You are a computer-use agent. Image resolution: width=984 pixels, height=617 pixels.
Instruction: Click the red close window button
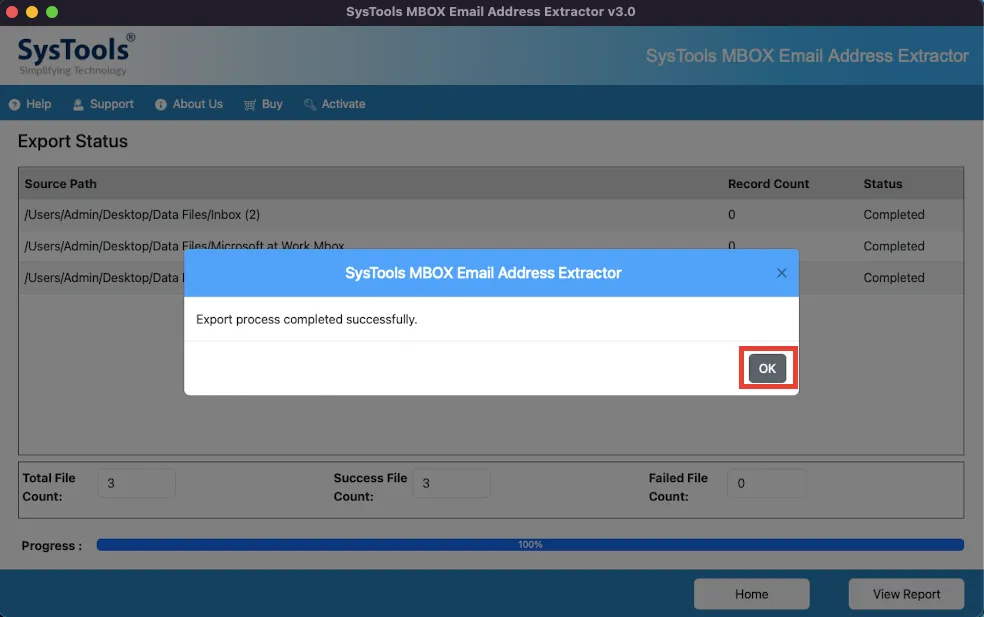click(x=12, y=12)
